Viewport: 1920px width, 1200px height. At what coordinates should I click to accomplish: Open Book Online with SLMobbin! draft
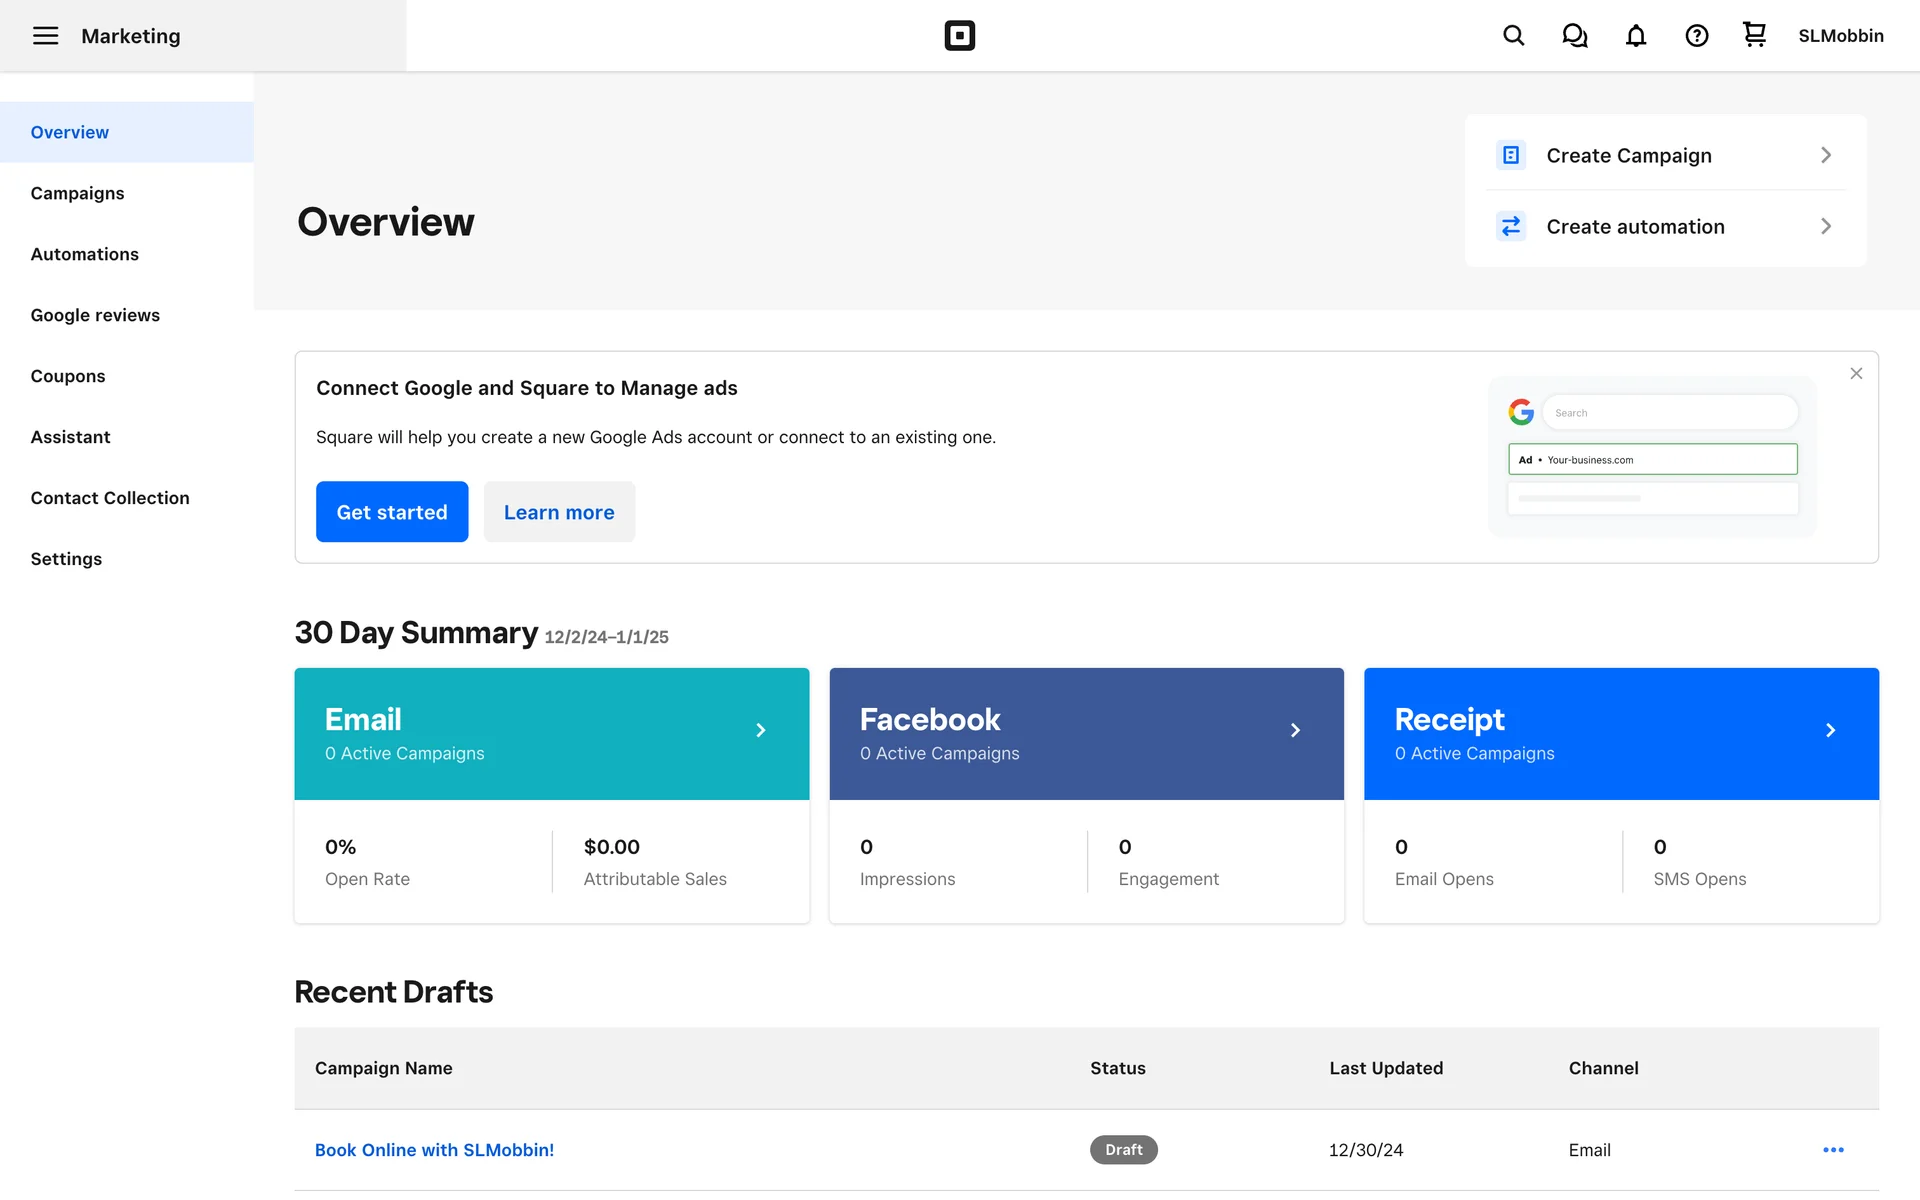[434, 1150]
